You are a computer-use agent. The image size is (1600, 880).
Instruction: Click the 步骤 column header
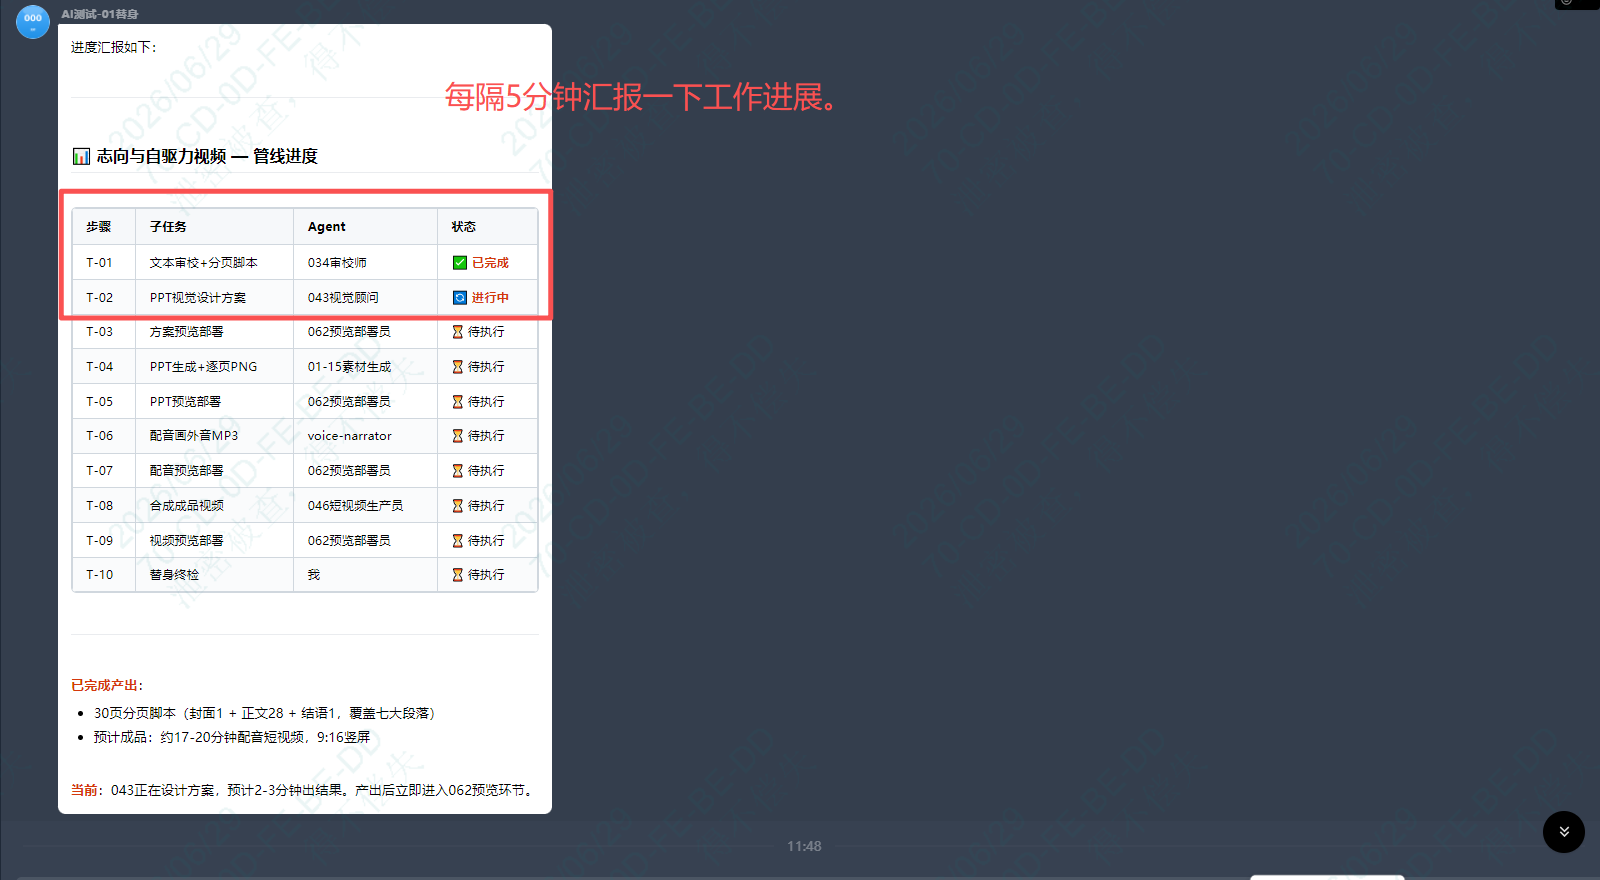point(98,227)
